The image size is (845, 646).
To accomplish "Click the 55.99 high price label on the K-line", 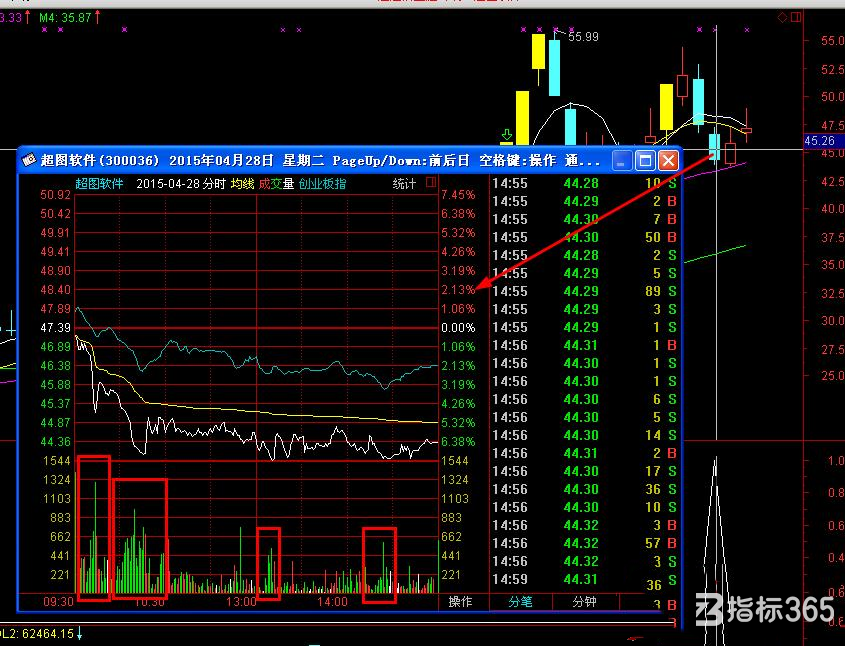I will click(x=583, y=37).
